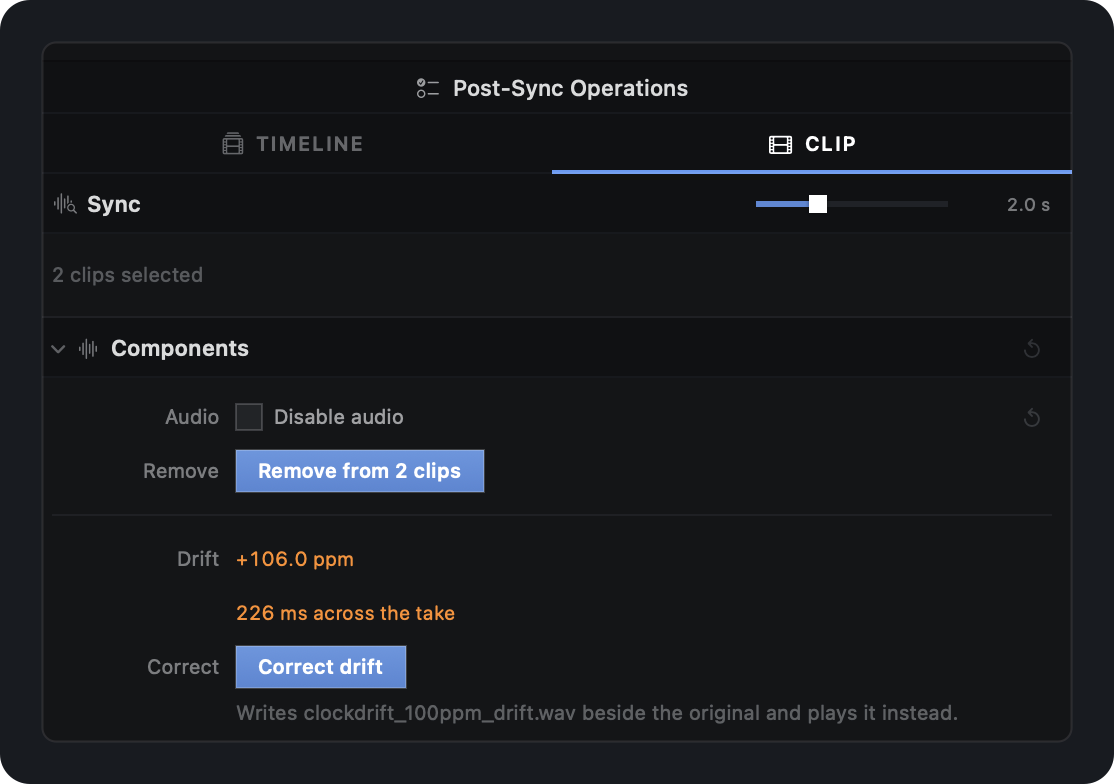This screenshot has width=1114, height=784.
Task: Click the Timeline tab's filmstrip icon
Action: pyautogui.click(x=232, y=144)
